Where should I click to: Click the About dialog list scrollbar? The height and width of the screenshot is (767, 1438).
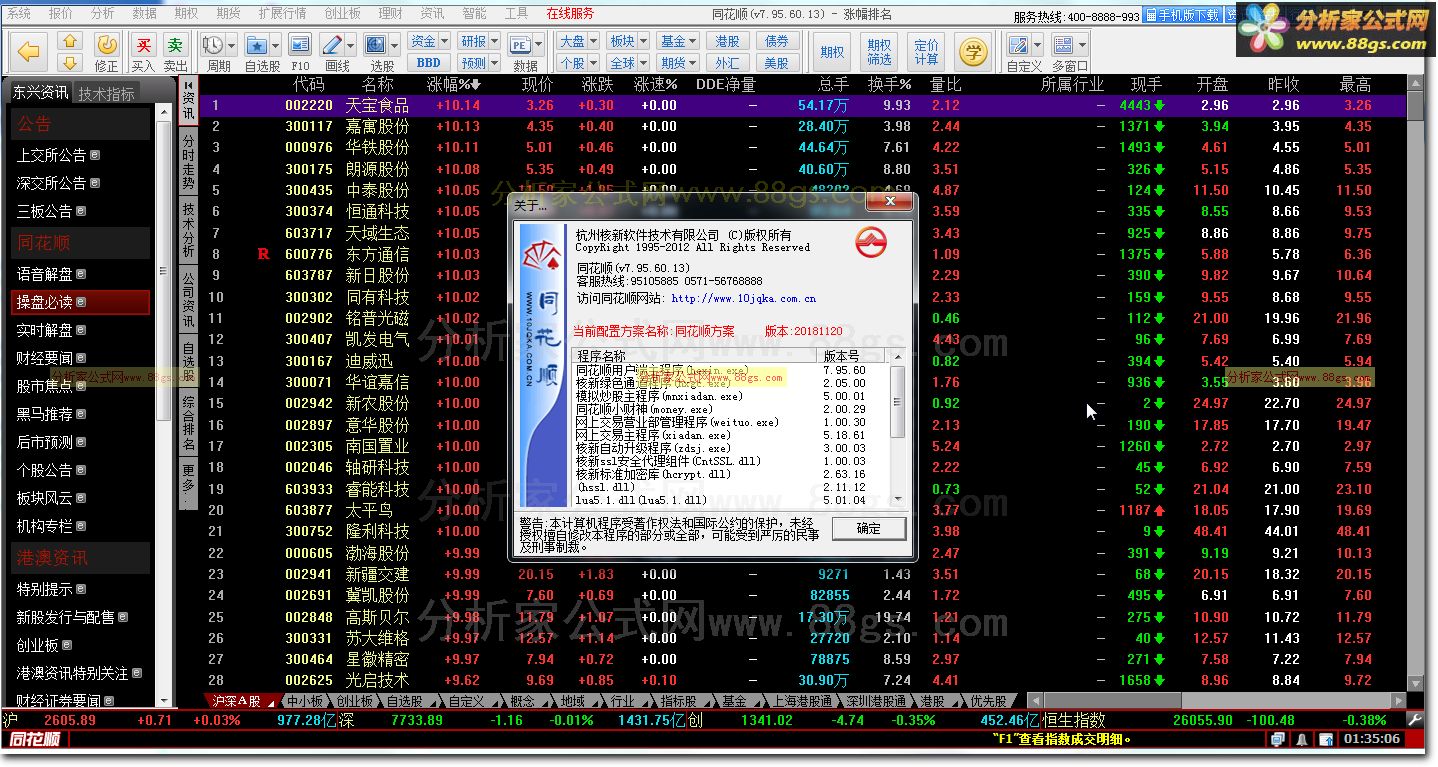click(x=897, y=428)
